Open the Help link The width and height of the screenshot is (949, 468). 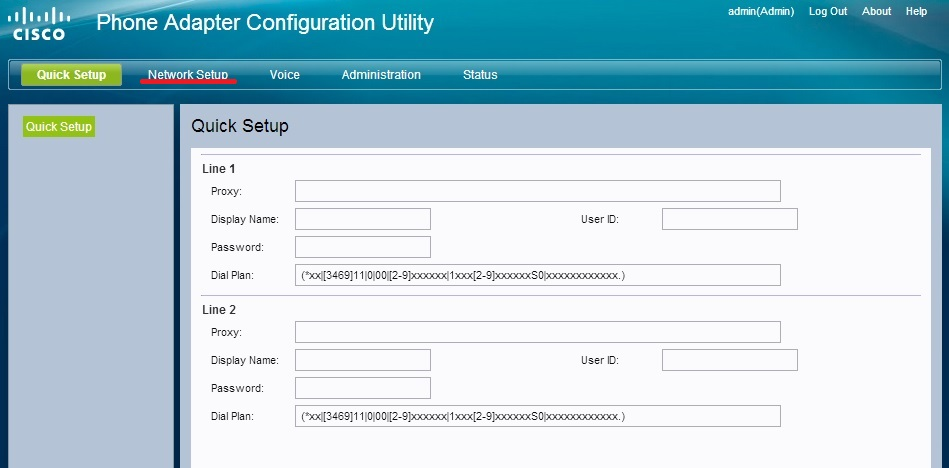point(916,12)
